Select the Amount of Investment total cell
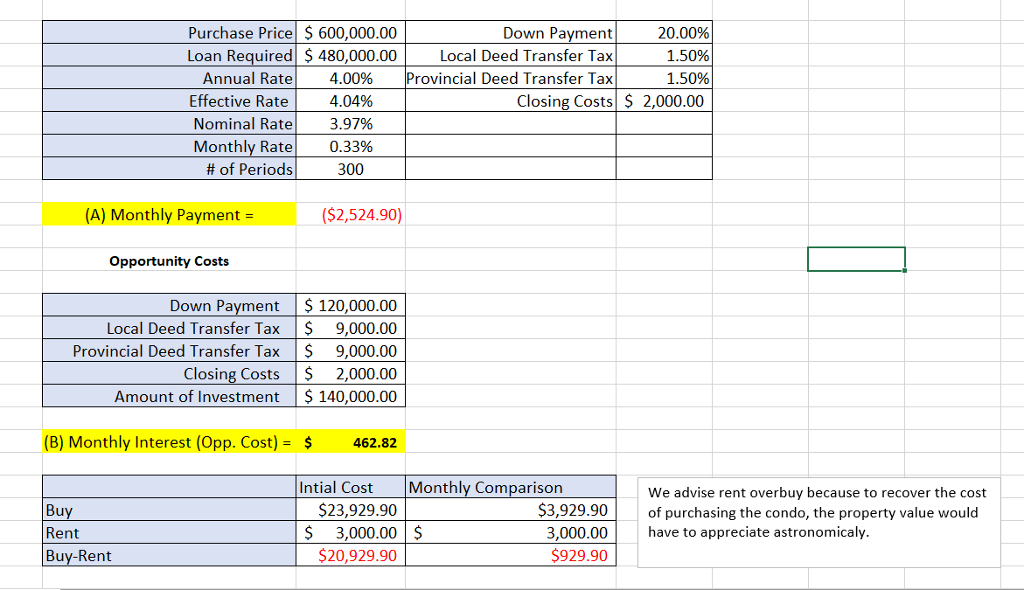The width and height of the screenshot is (1024, 590). 350,395
